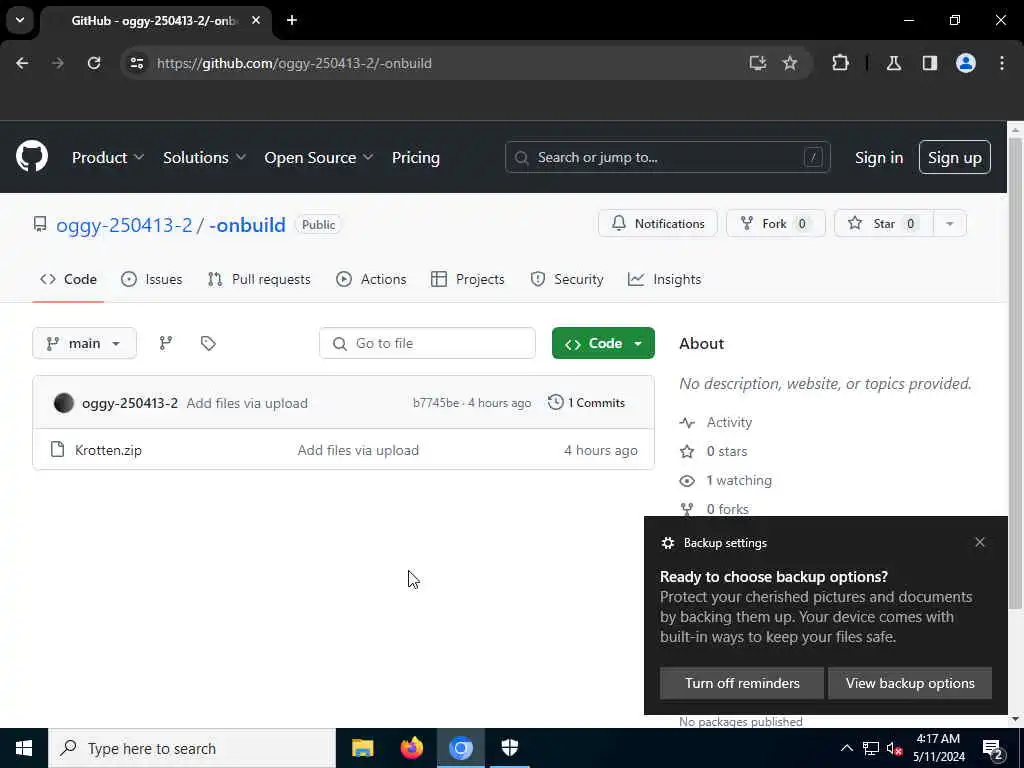1024x768 pixels.
Task: Open the oggy-250413-2 owner link in the repo title
Action: [124, 225]
